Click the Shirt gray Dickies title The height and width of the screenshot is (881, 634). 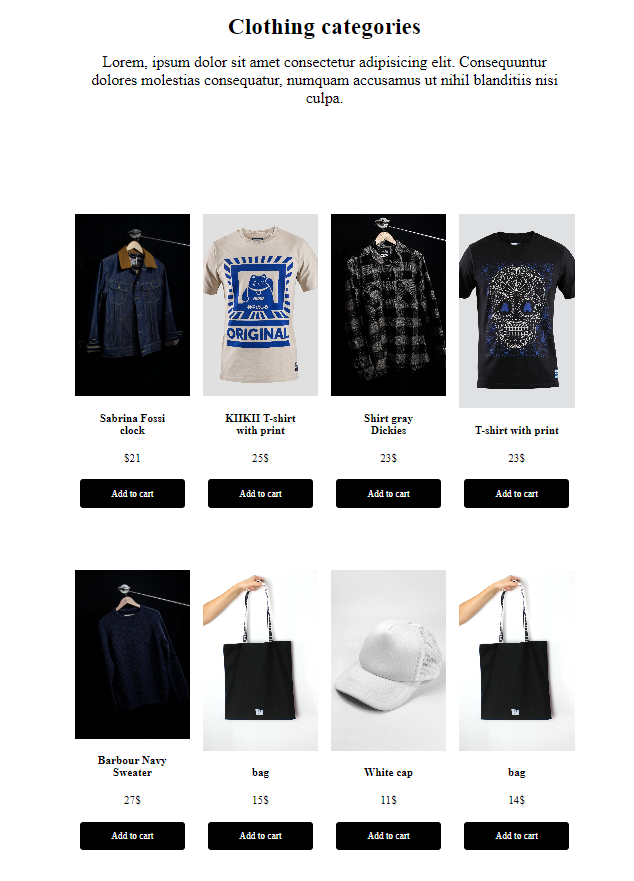388,424
